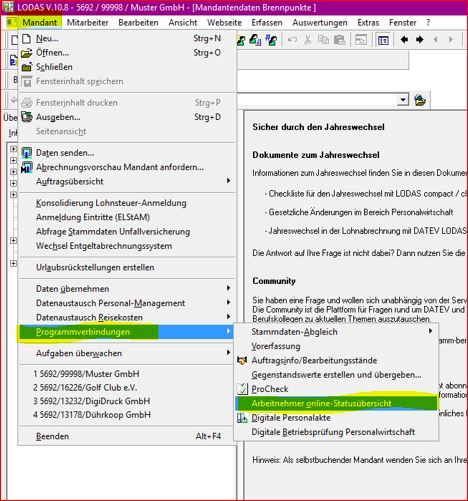Expand the topmost tree node plus box
The width and height of the screenshot is (468, 501).
click(13, 149)
